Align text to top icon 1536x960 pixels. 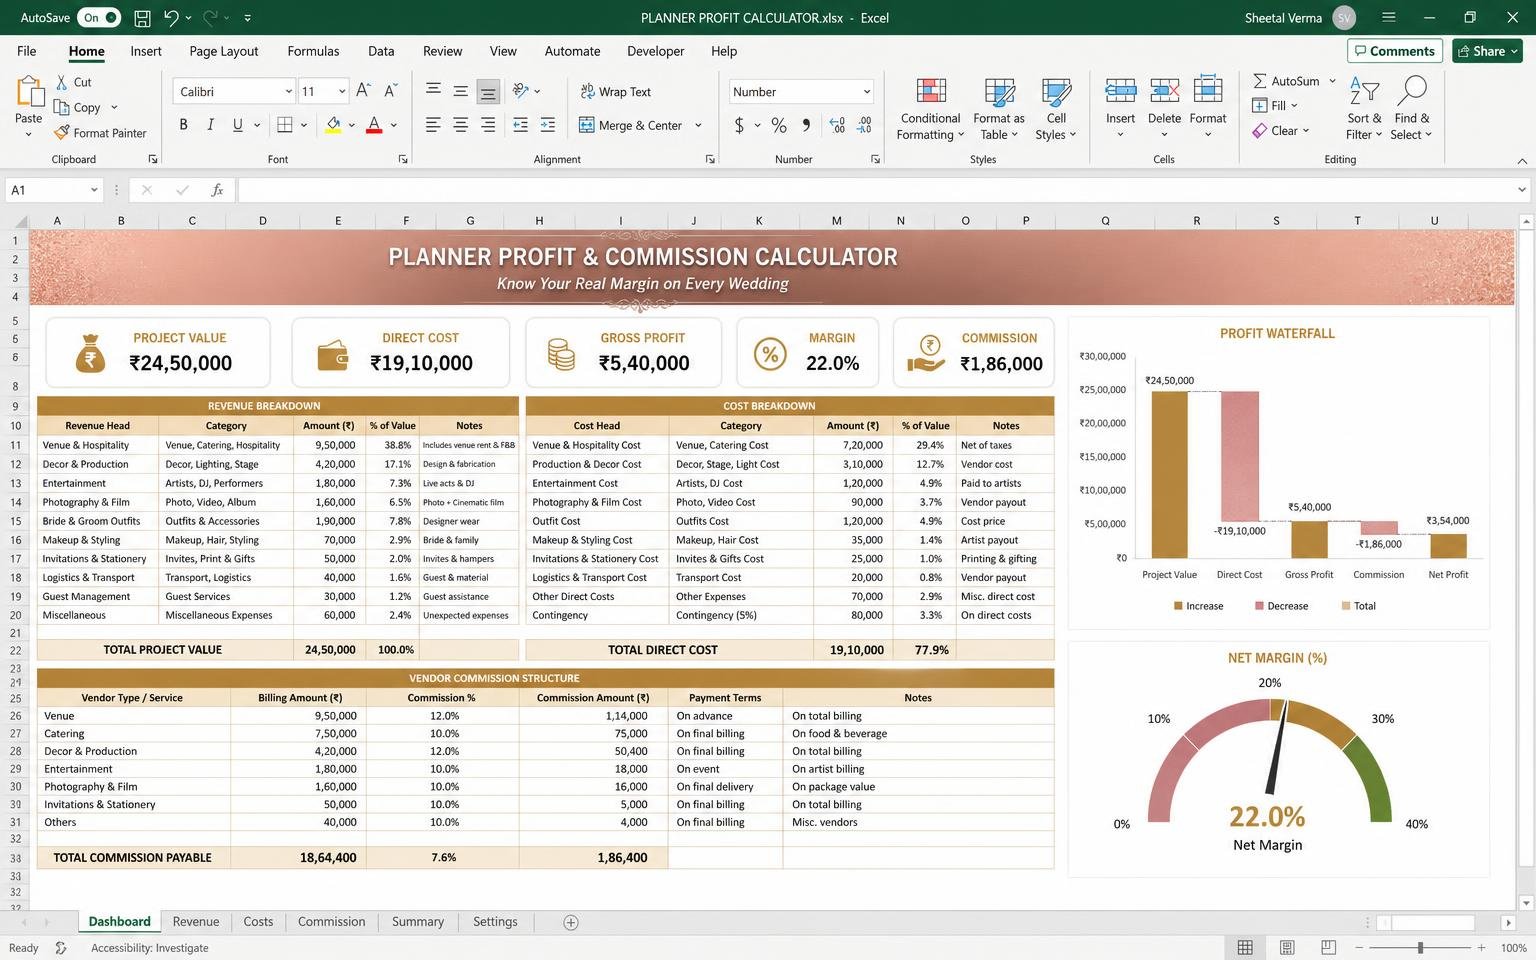pyautogui.click(x=433, y=91)
